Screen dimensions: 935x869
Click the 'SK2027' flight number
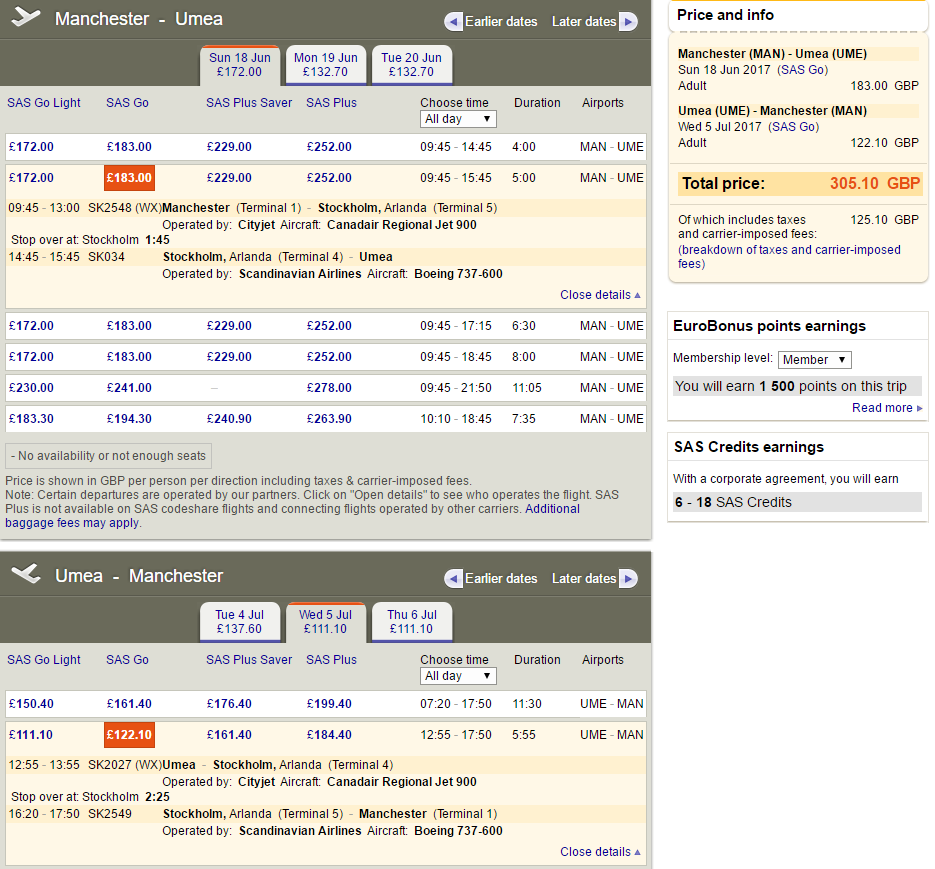(110, 765)
